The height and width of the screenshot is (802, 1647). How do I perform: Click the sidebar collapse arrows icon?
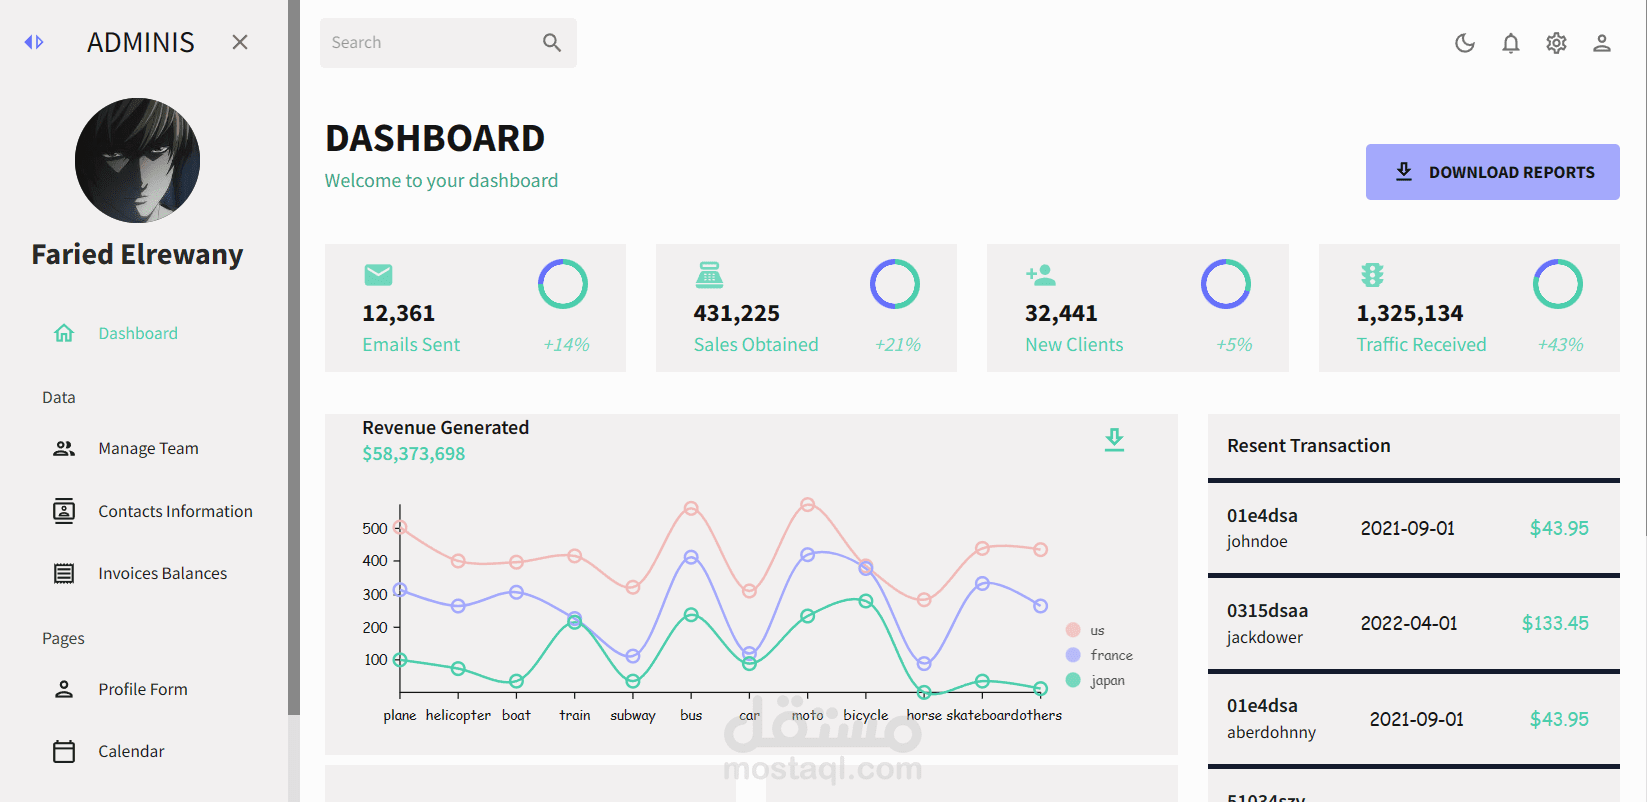tap(34, 42)
